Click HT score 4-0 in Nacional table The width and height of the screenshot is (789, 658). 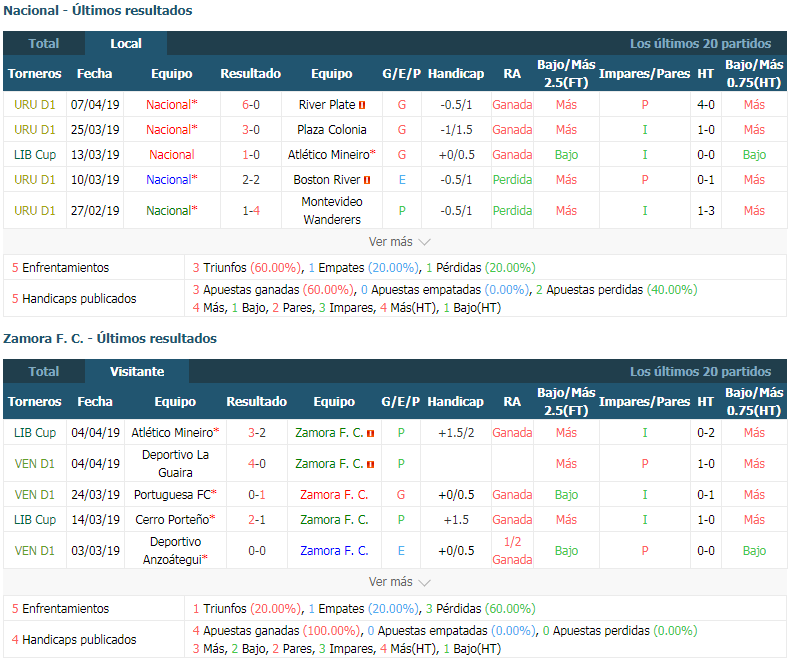pos(706,105)
